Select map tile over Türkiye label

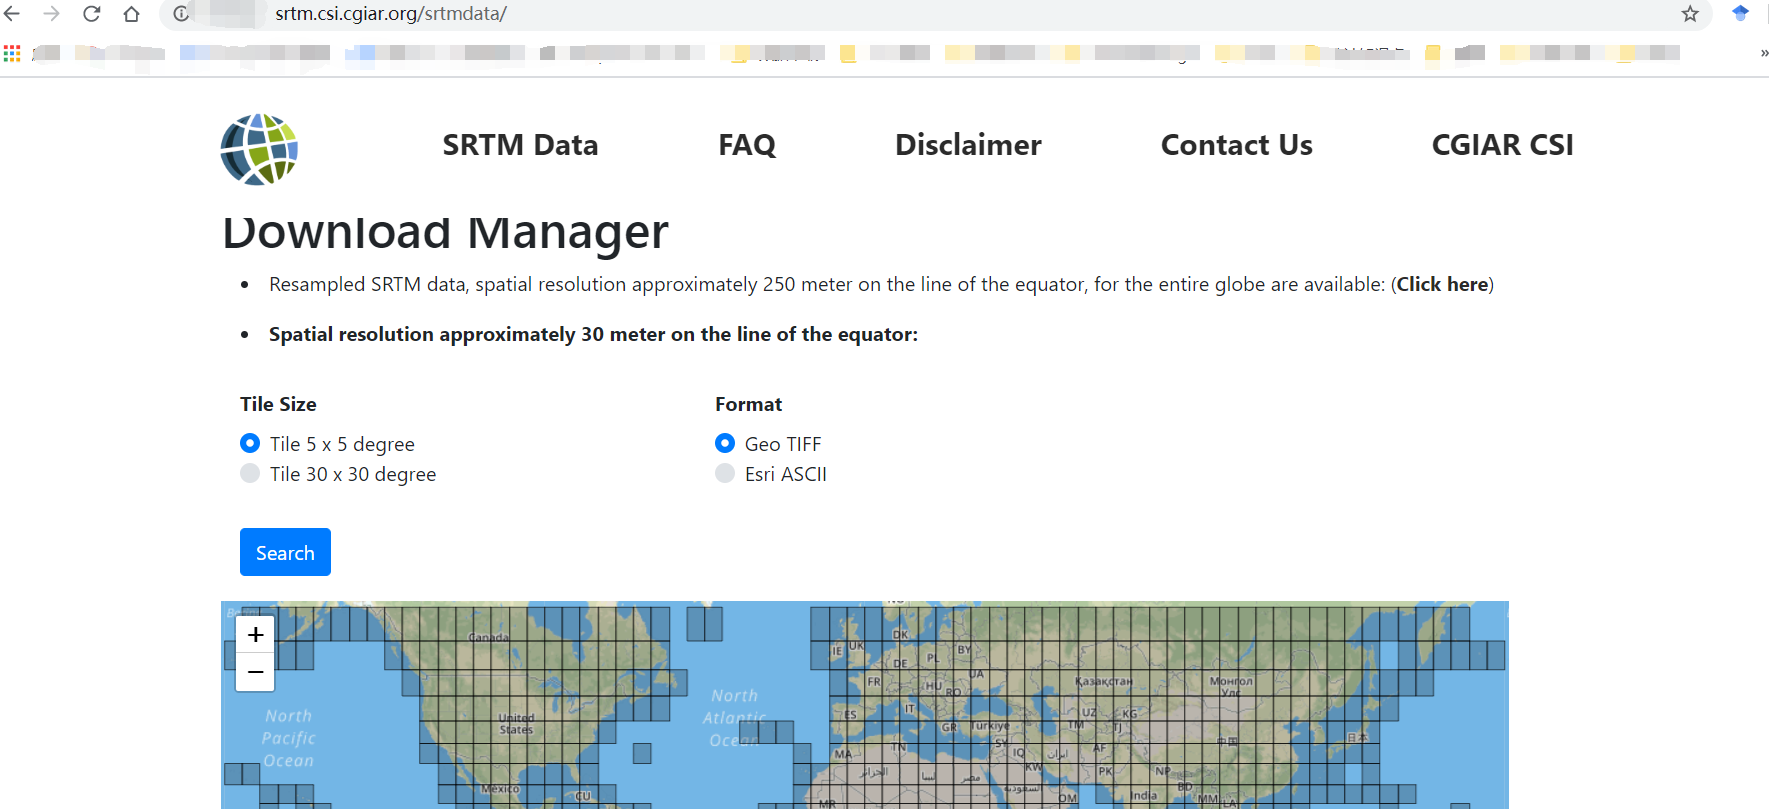(991, 726)
